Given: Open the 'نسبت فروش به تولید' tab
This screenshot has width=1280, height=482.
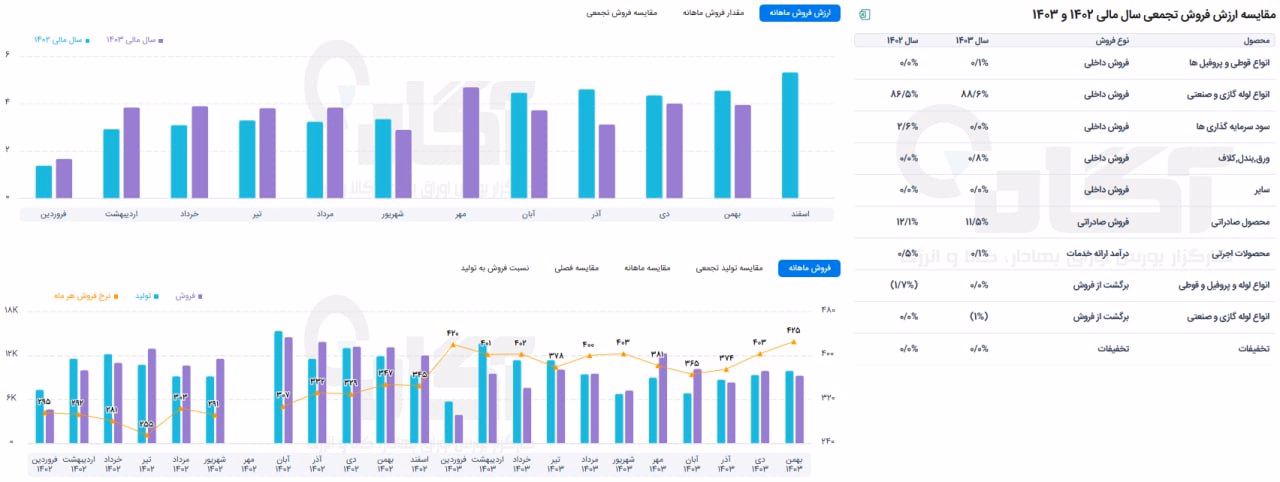Looking at the screenshot, I should pyautogui.click(x=494, y=268).
